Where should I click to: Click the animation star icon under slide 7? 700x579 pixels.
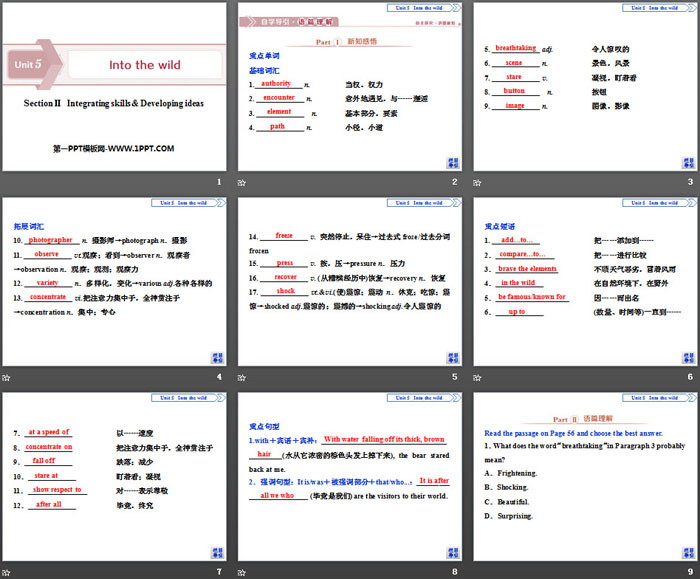click(x=7, y=571)
